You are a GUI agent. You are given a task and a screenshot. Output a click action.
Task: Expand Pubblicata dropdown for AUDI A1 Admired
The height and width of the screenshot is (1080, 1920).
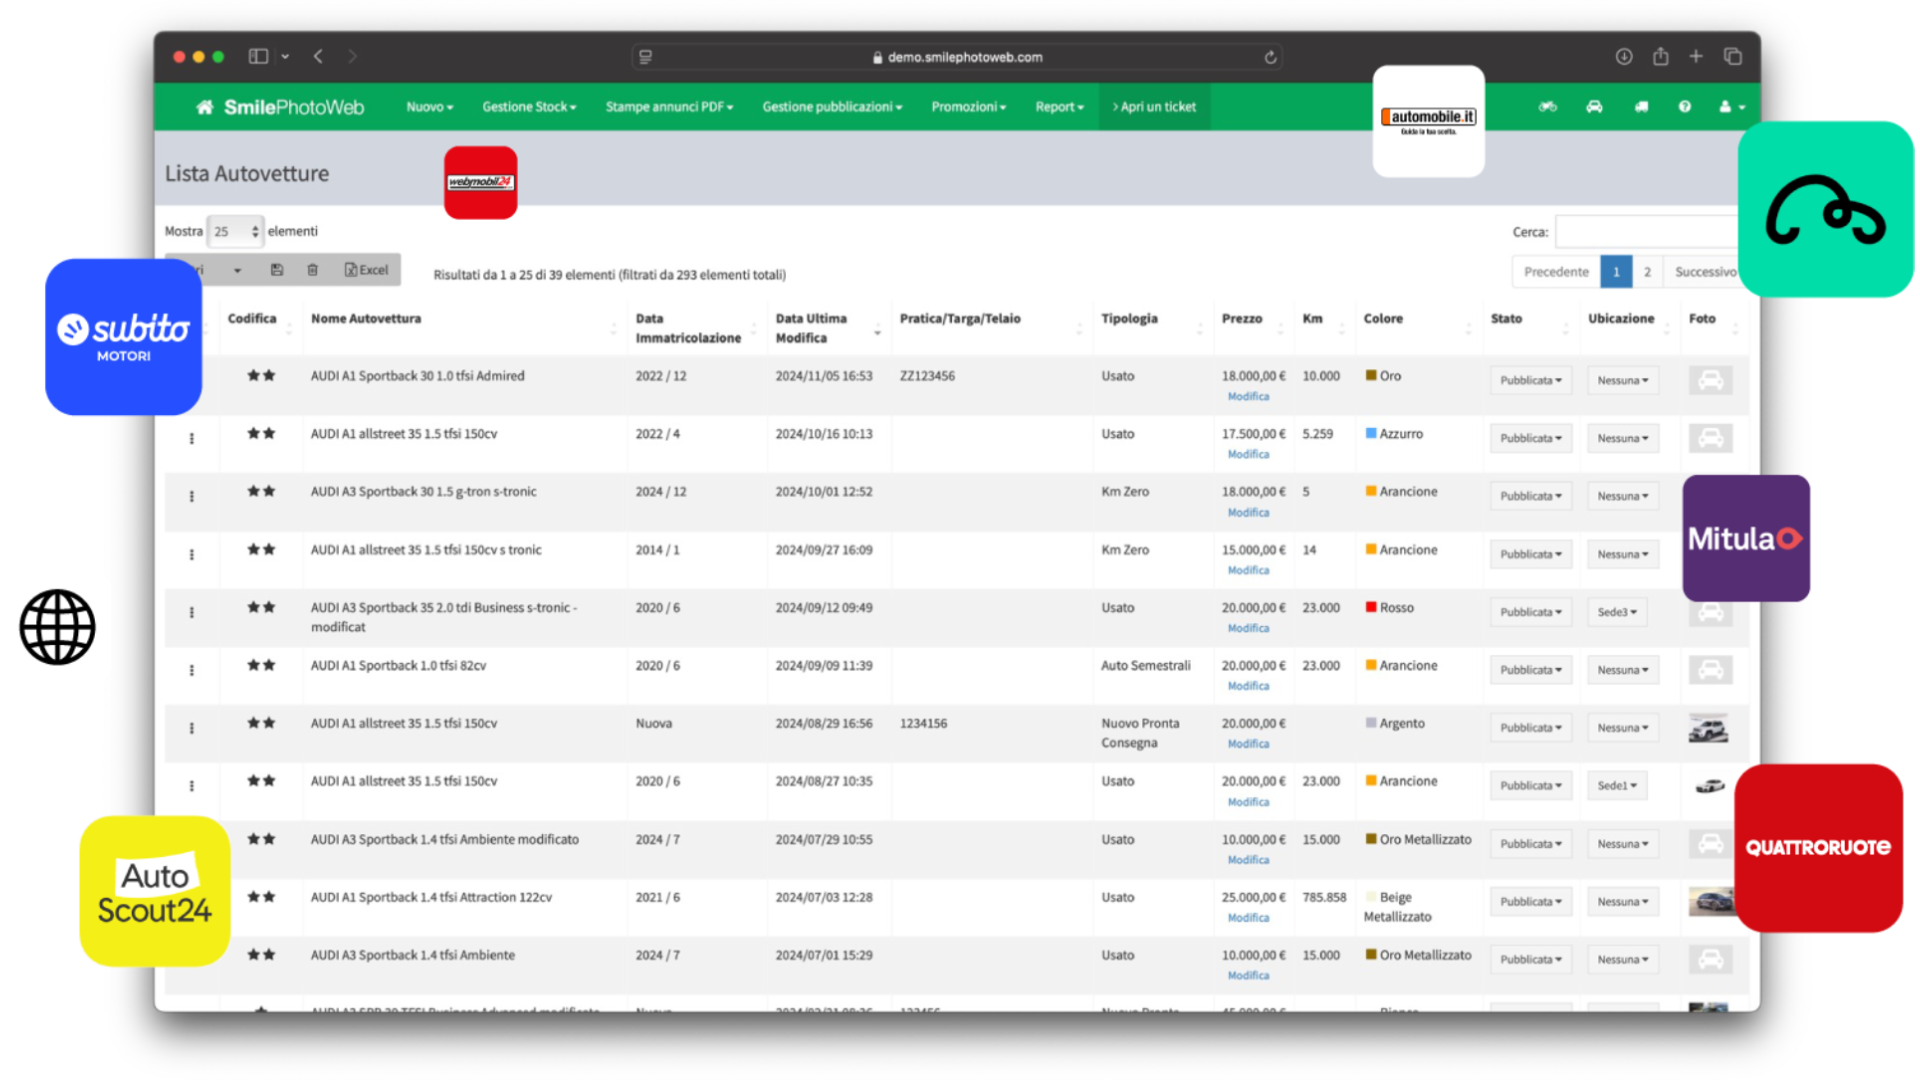coord(1530,380)
